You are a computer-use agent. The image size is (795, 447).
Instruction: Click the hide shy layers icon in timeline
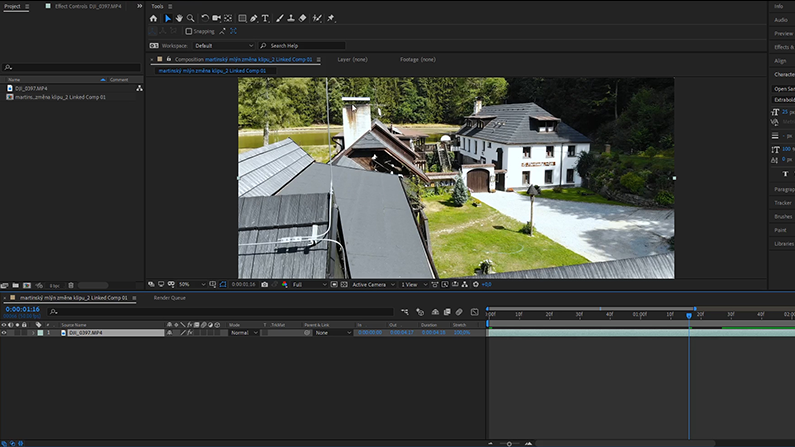435,312
